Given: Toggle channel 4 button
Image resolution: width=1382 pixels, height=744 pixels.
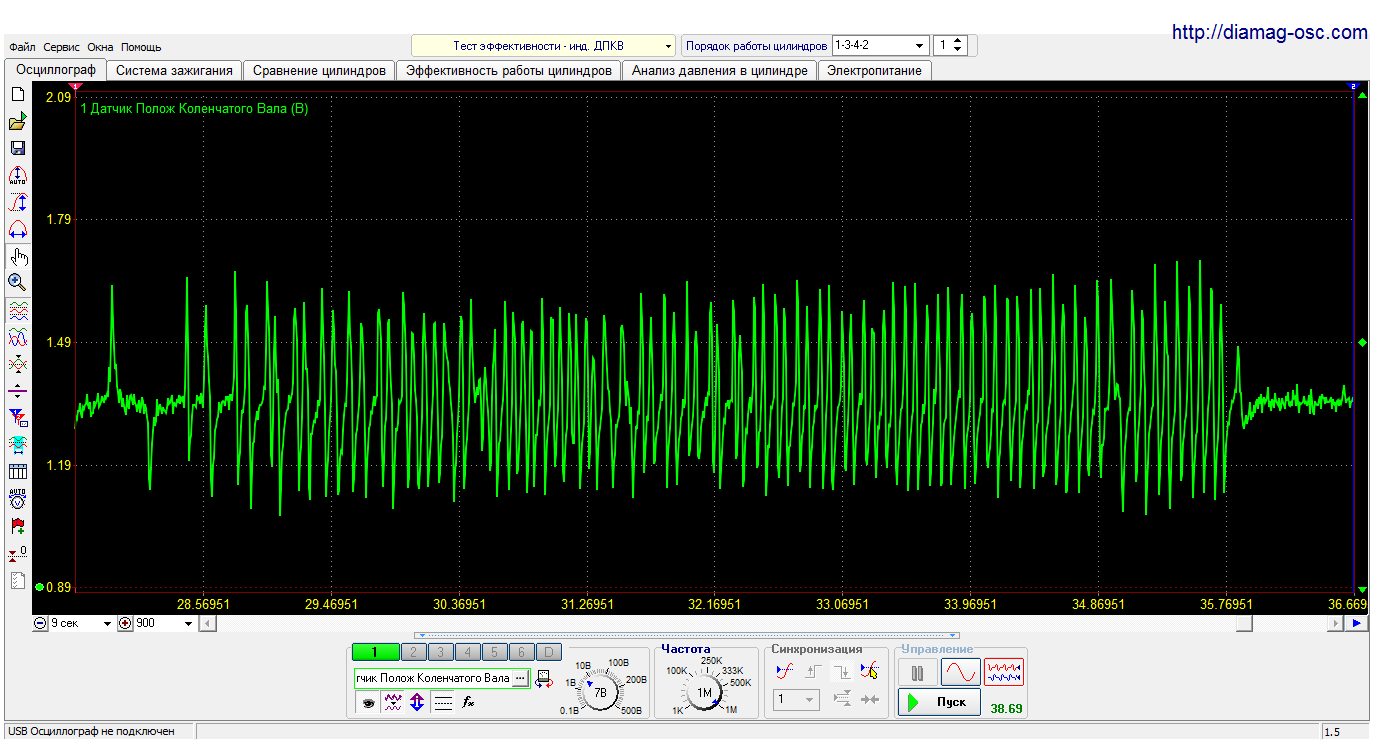Looking at the screenshot, I should pos(467,652).
